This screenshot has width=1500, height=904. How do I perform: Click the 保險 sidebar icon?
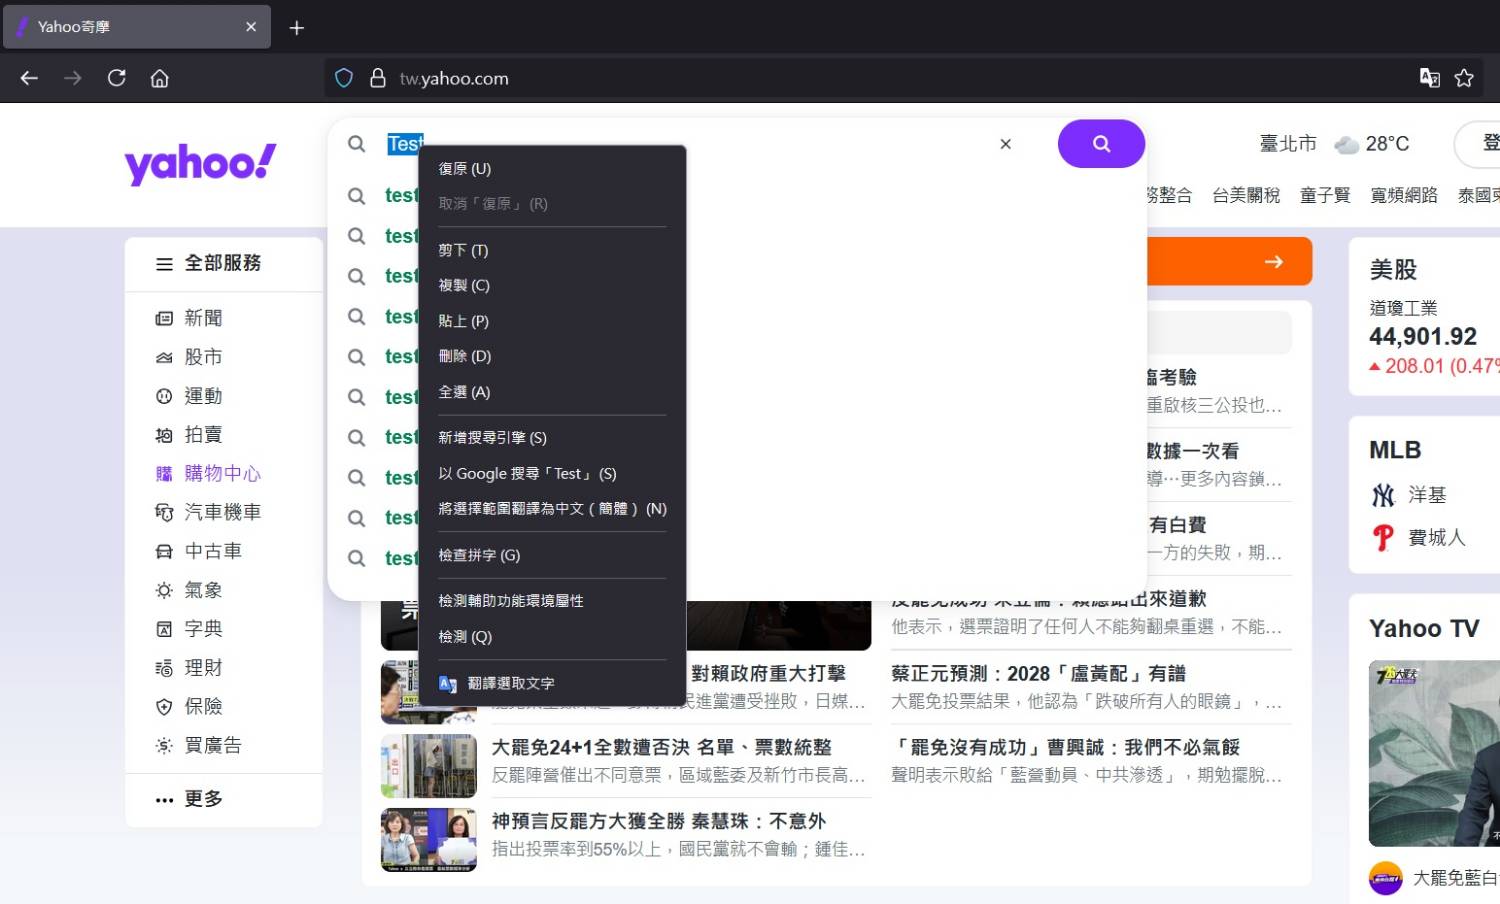164,707
